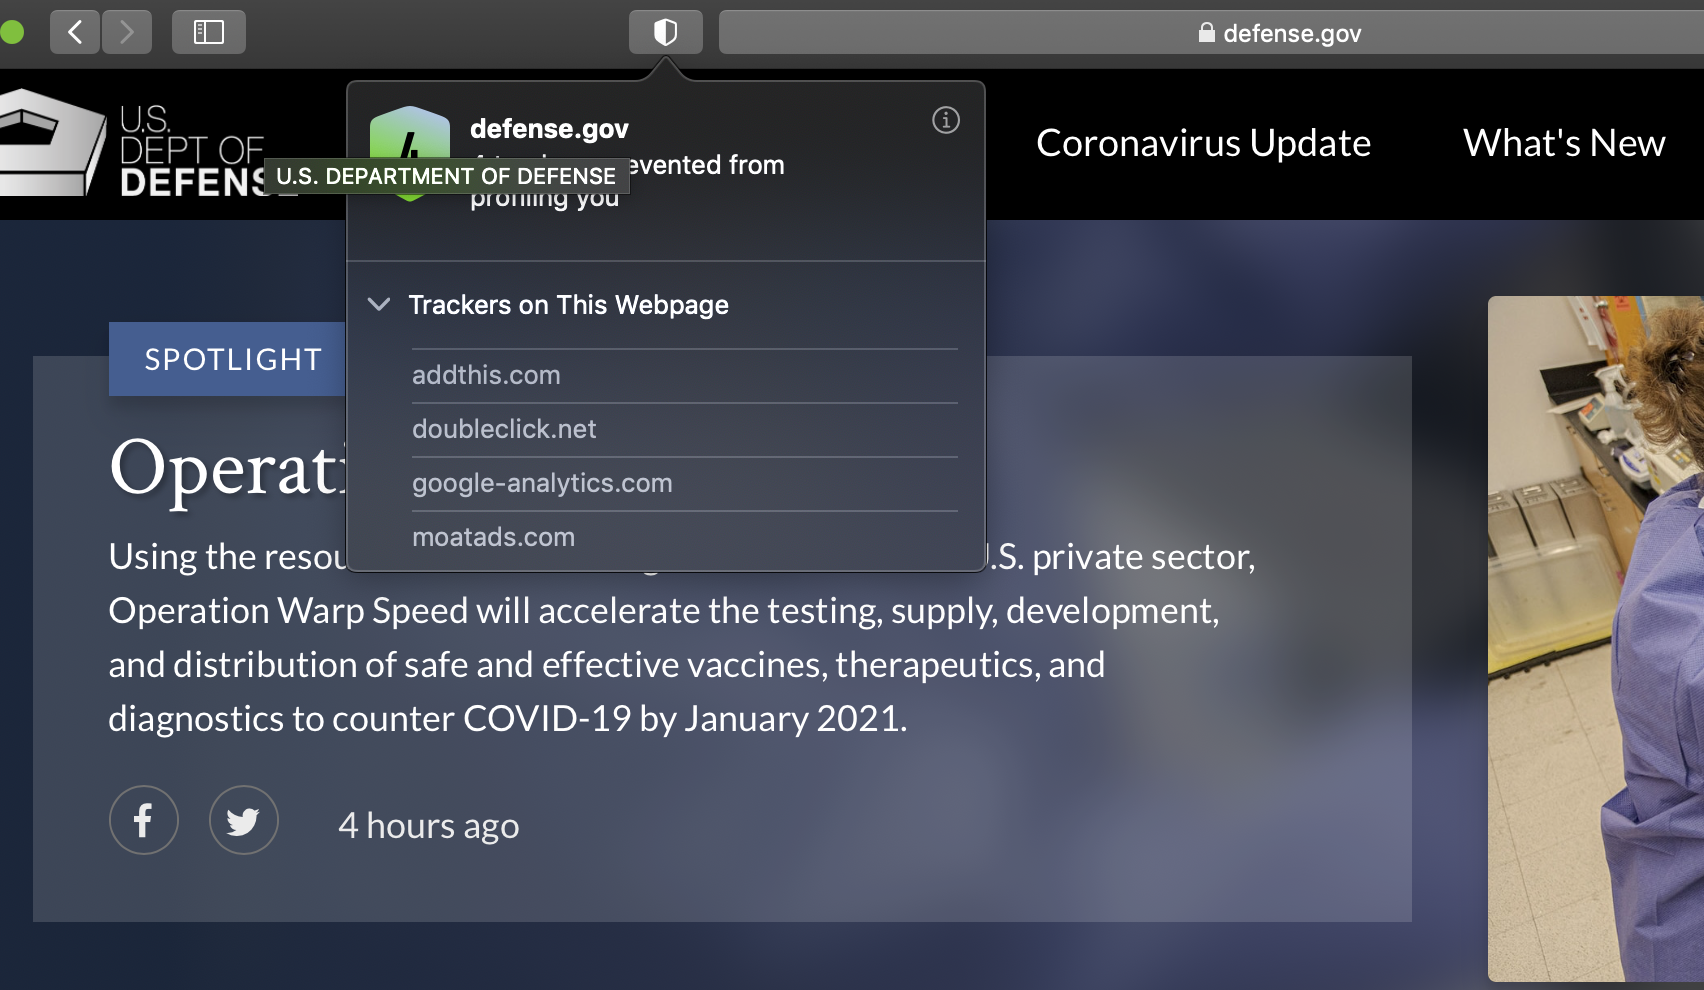The image size is (1704, 990).
Task: Click the SPOTLIGHT label
Action: point(233,359)
